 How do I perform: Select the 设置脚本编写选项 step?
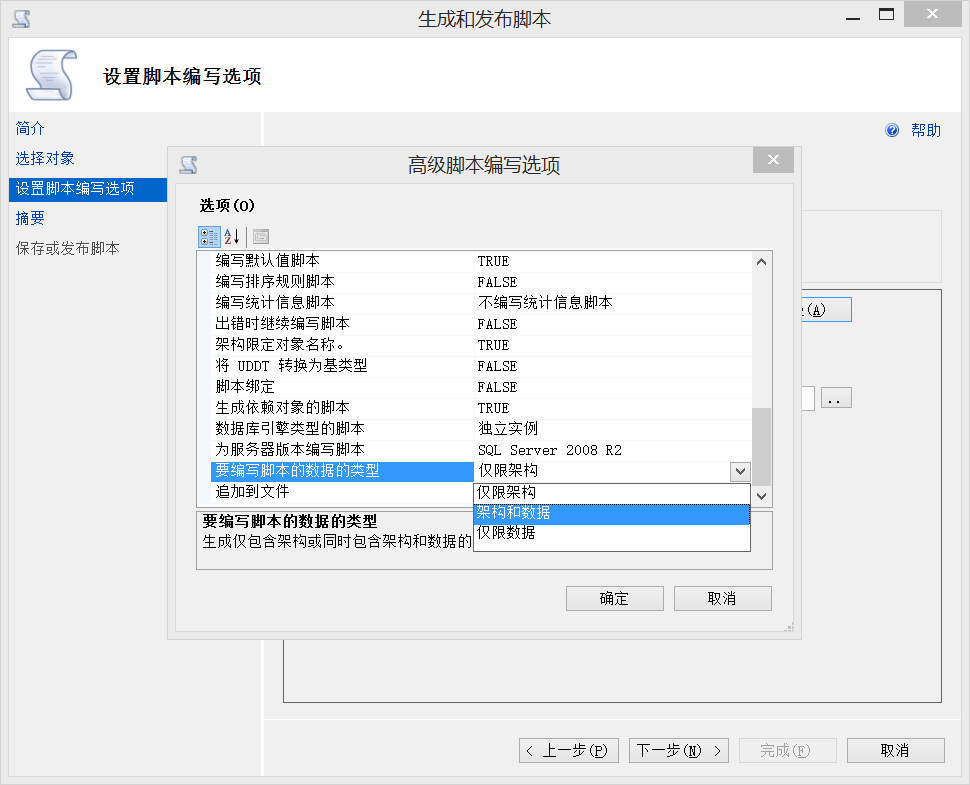88,189
